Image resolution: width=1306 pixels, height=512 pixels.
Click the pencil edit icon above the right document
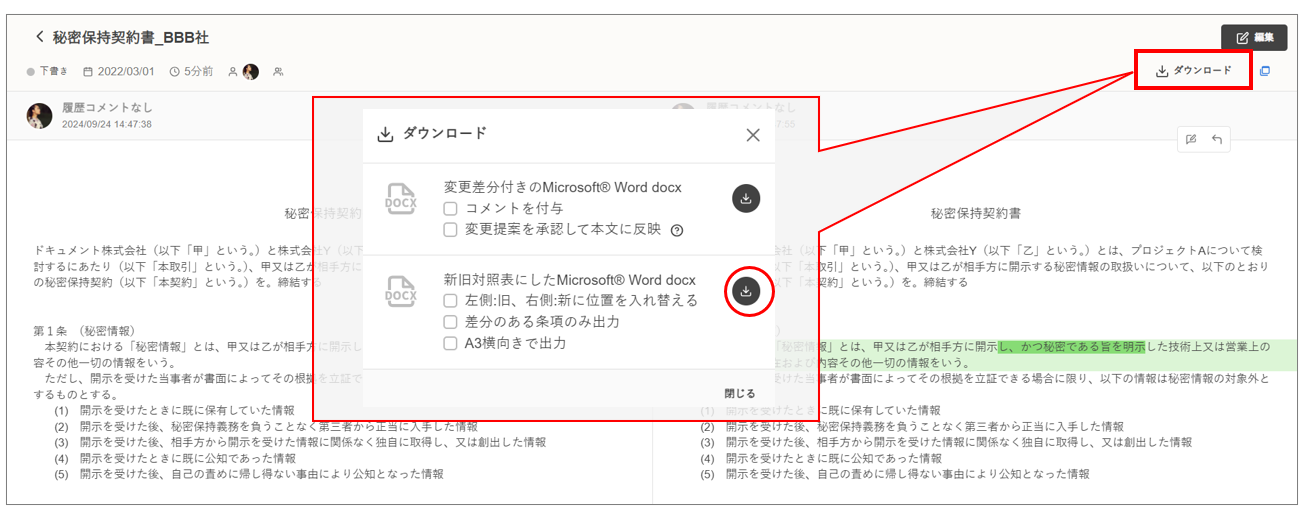1191,139
